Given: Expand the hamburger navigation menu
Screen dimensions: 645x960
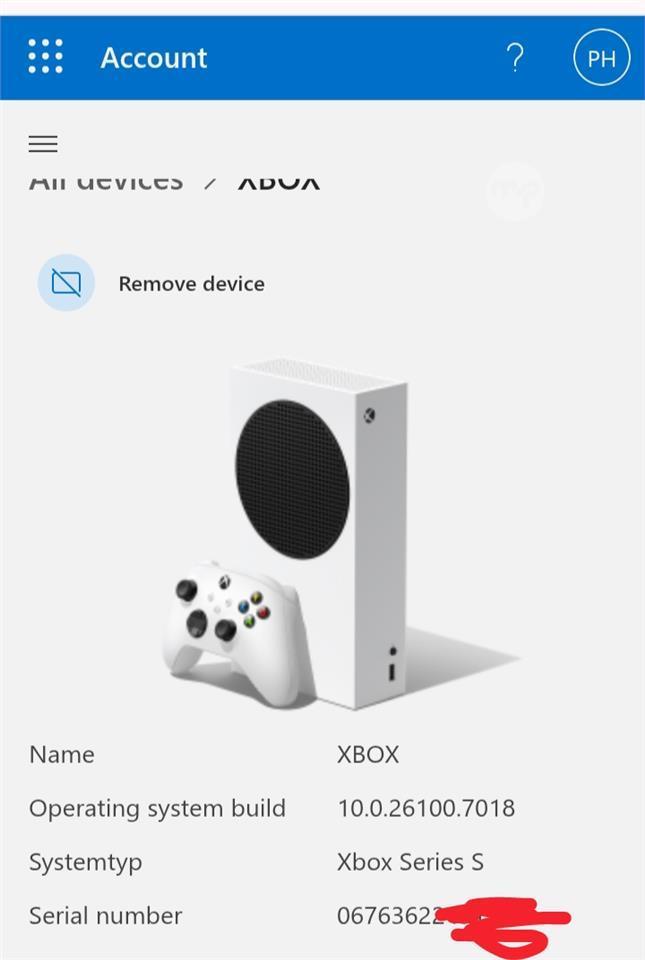Looking at the screenshot, I should (x=43, y=143).
